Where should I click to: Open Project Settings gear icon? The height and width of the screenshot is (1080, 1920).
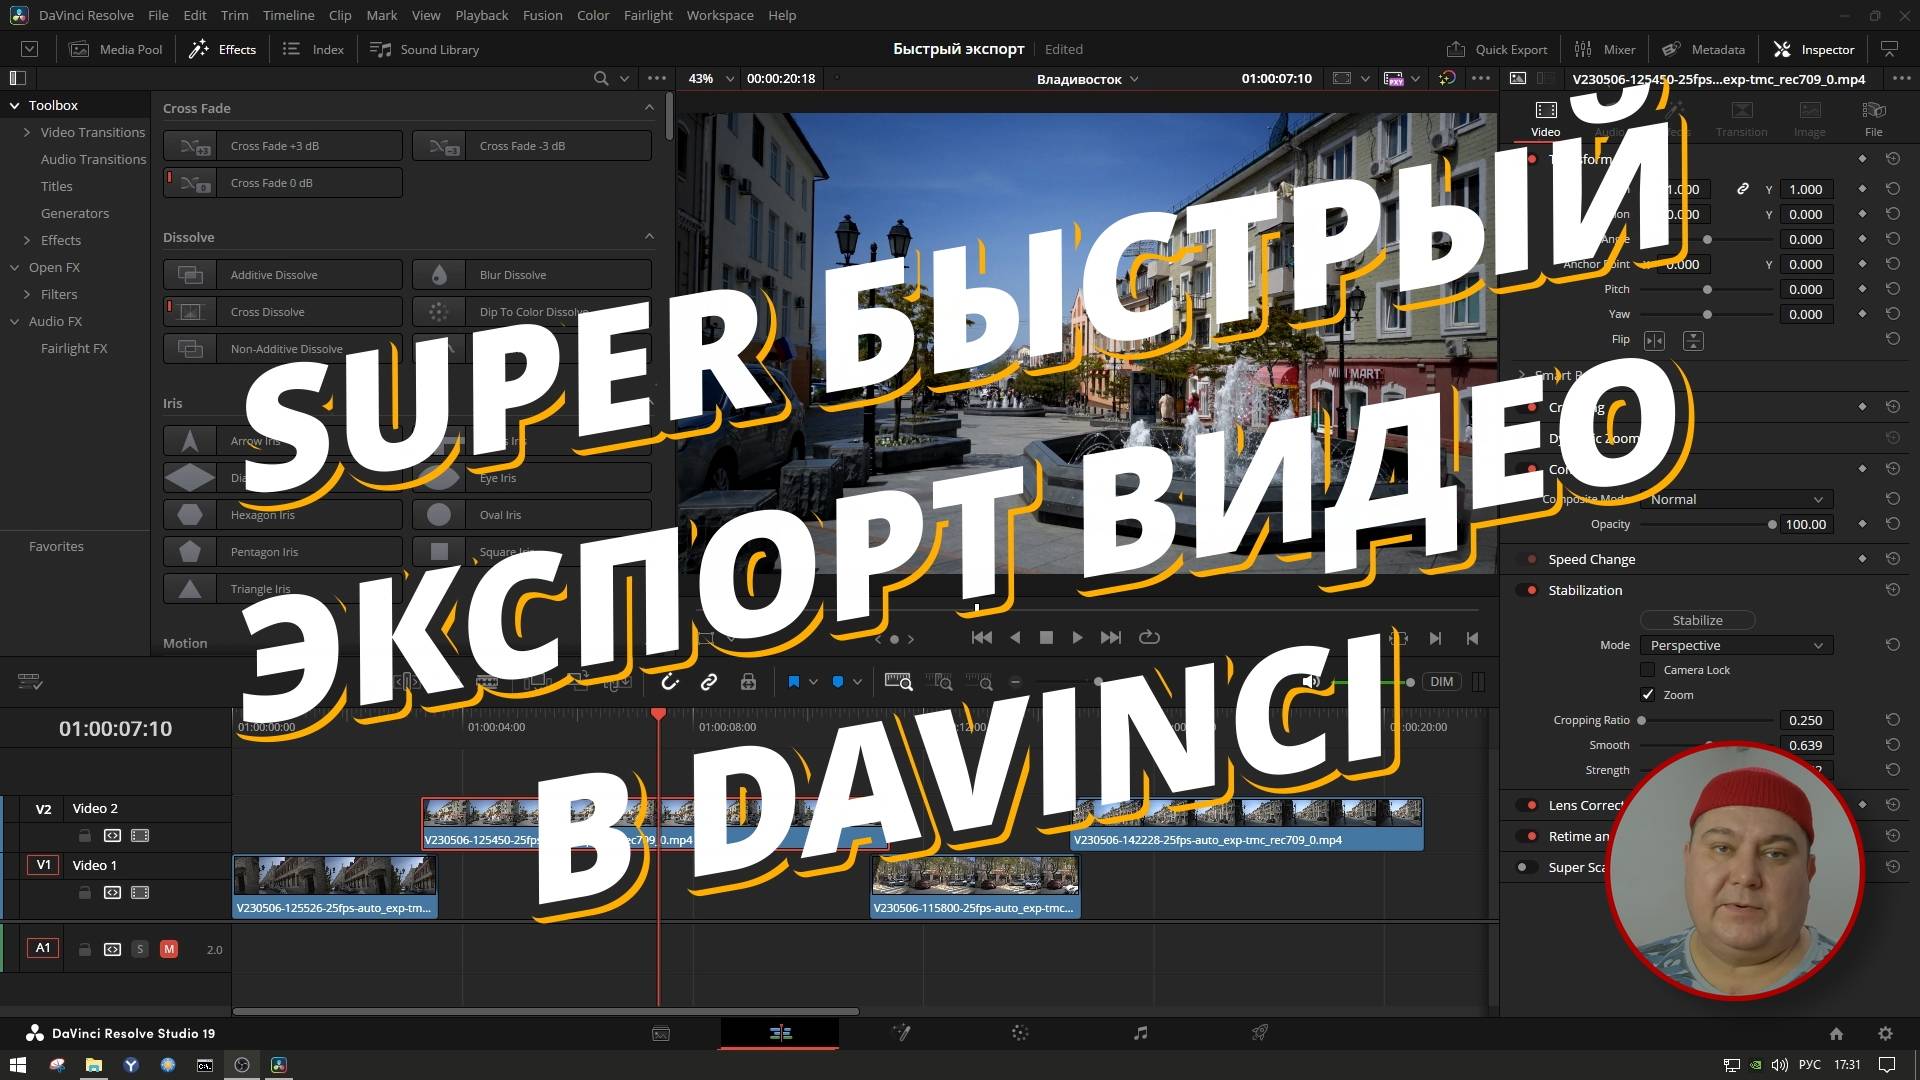pyautogui.click(x=1885, y=1034)
